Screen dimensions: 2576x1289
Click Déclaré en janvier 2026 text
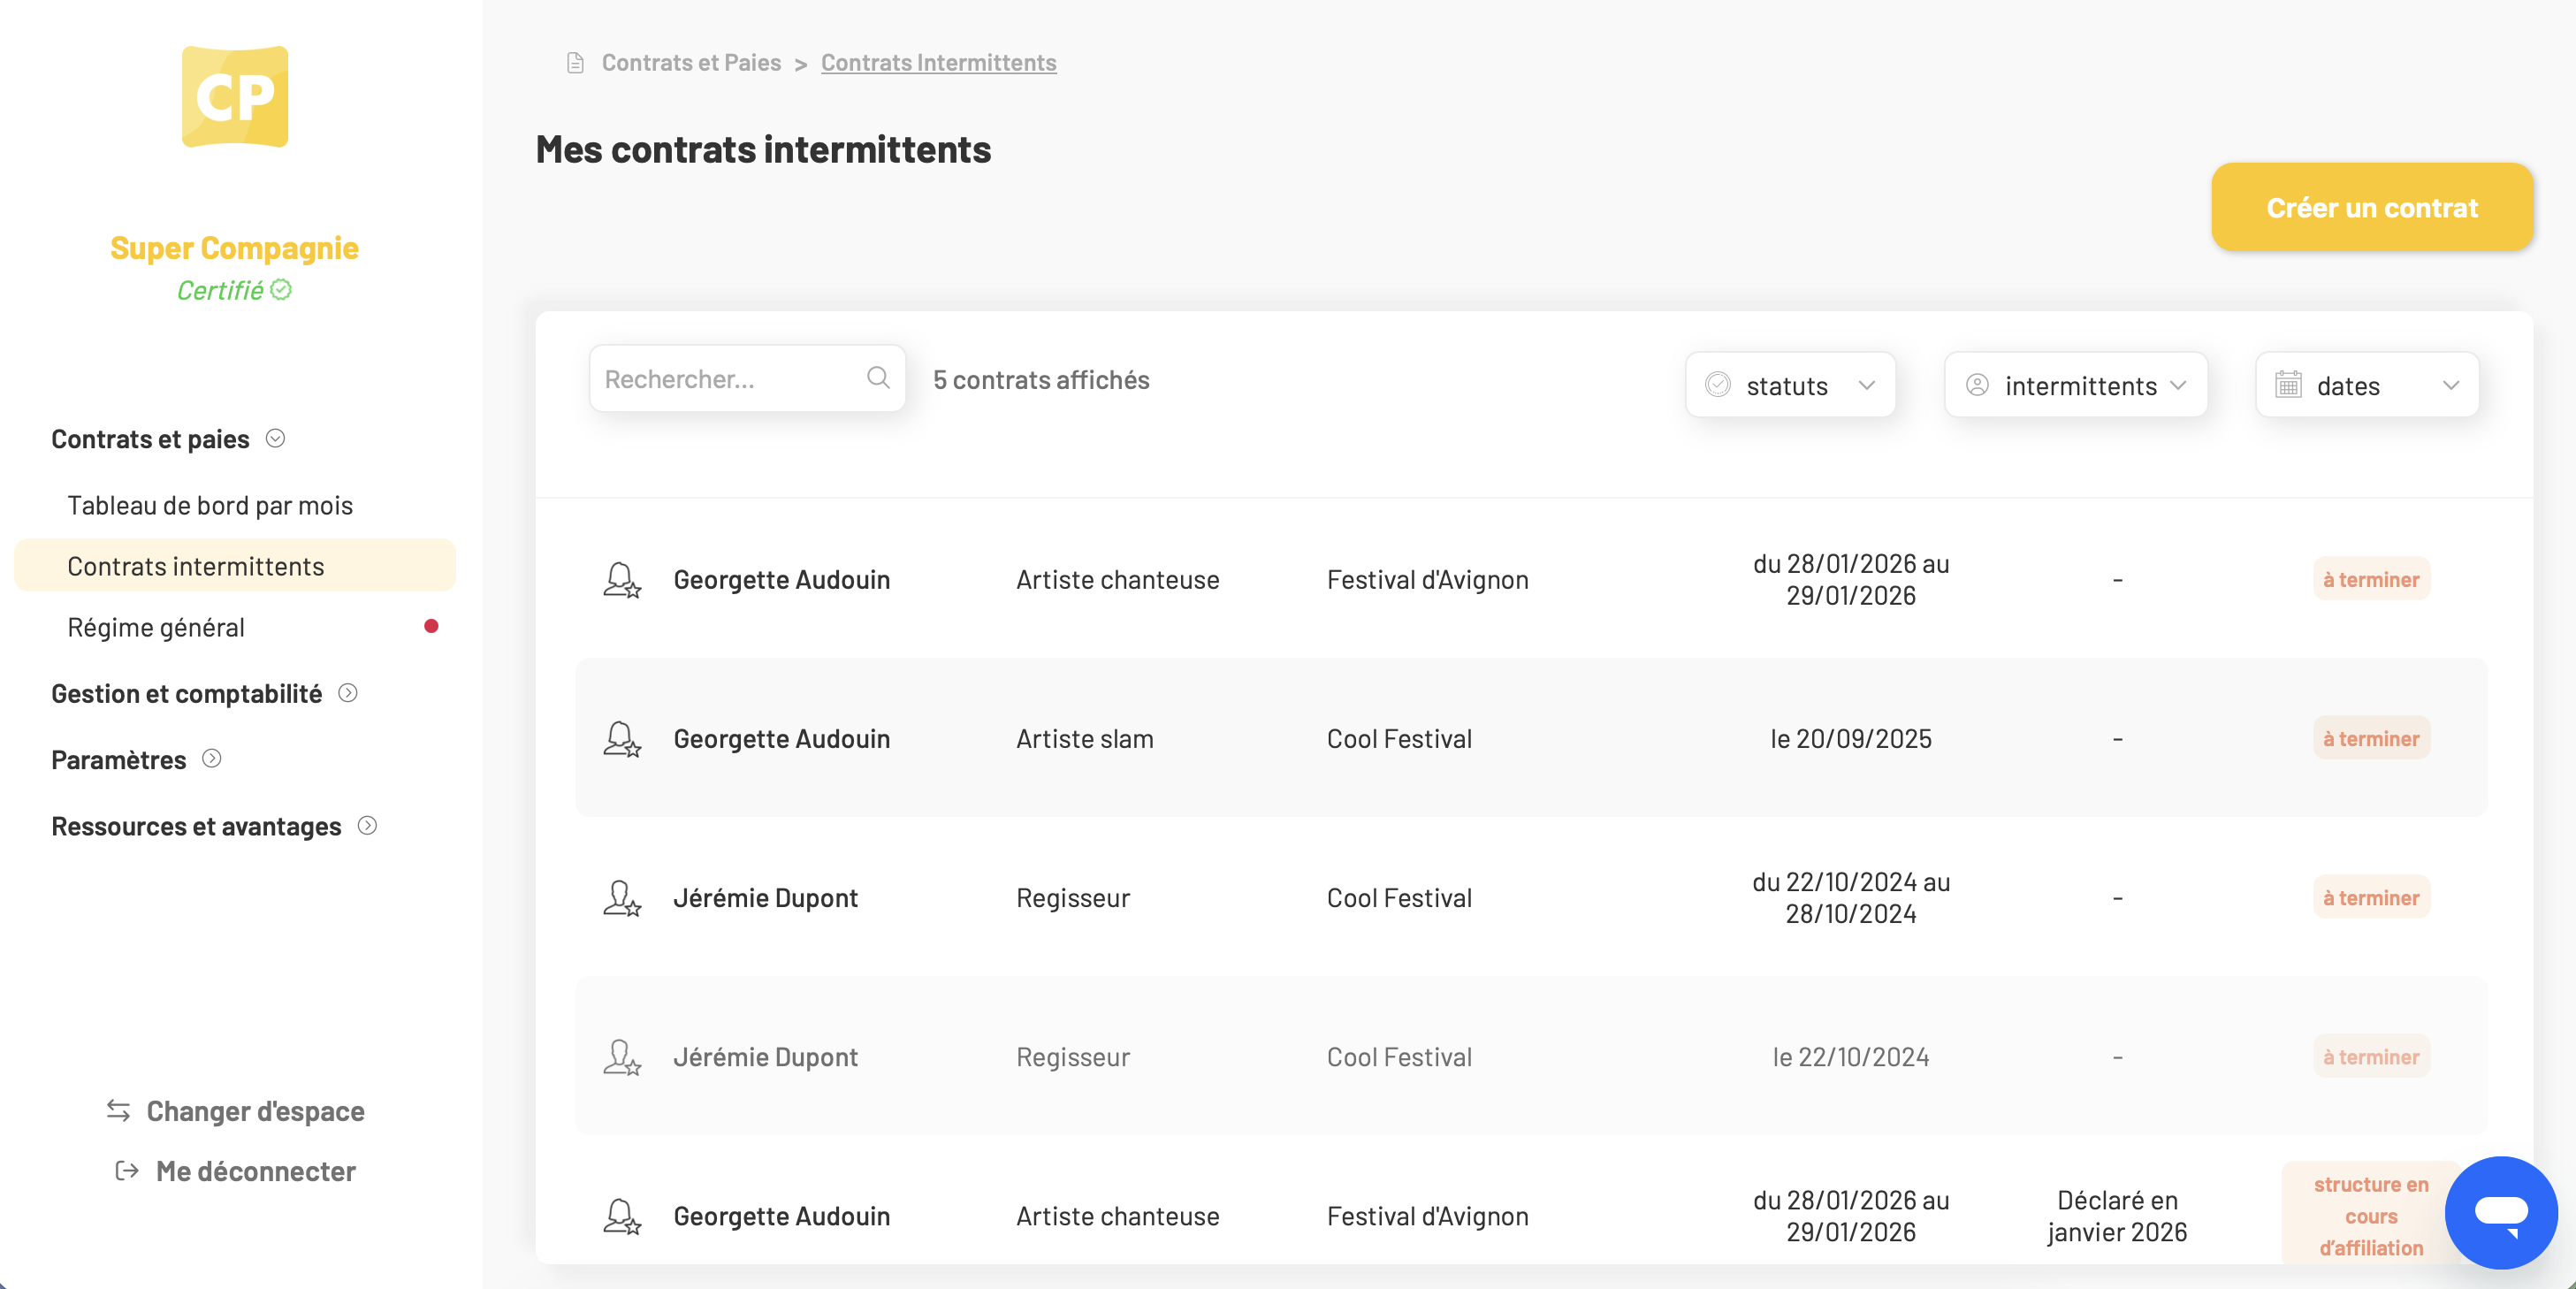pyautogui.click(x=2117, y=1215)
